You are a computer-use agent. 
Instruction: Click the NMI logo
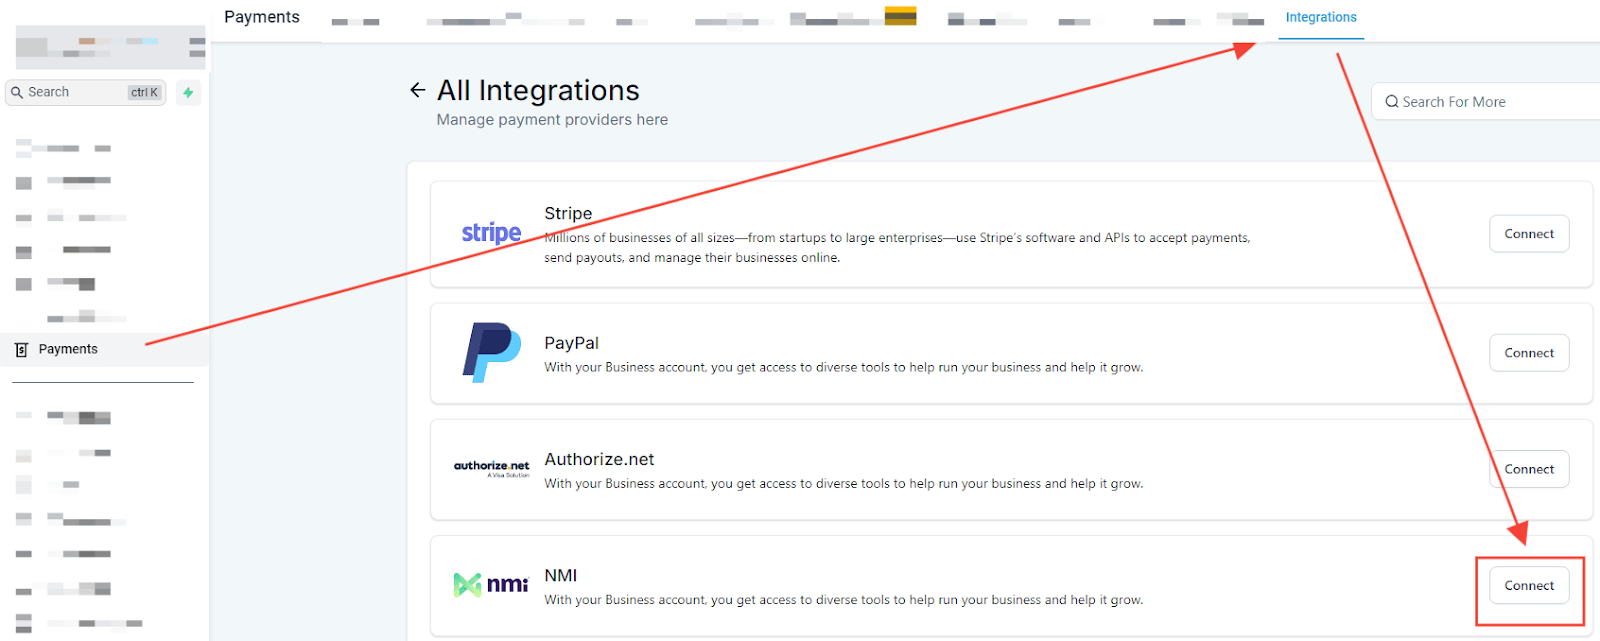pyautogui.click(x=491, y=584)
